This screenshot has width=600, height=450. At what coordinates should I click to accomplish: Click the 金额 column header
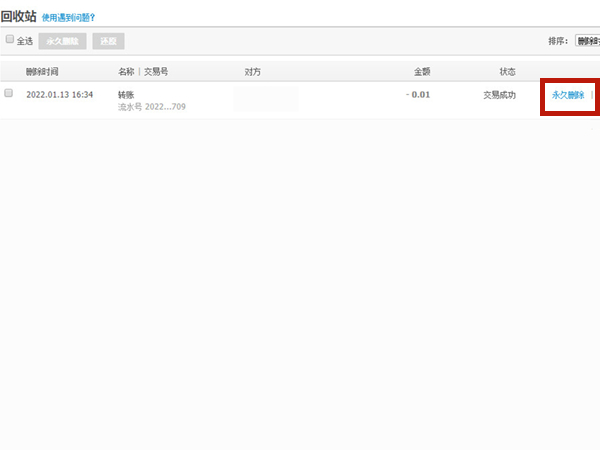pos(422,71)
